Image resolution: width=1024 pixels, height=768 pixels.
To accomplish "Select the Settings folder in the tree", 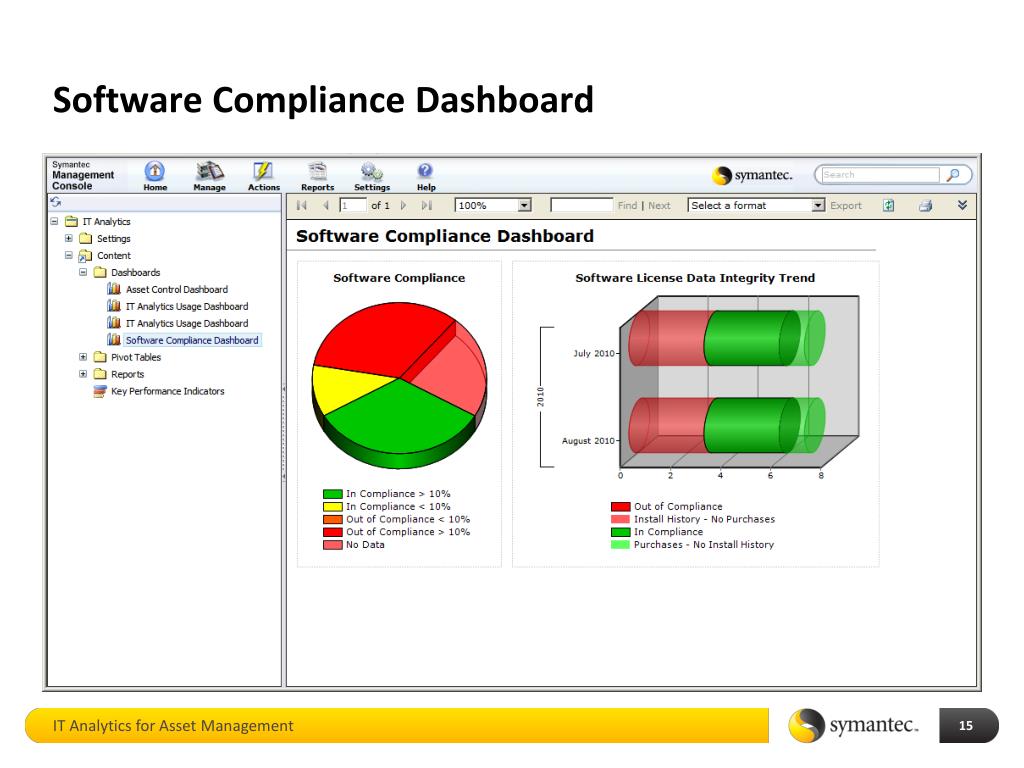I will (x=114, y=238).
